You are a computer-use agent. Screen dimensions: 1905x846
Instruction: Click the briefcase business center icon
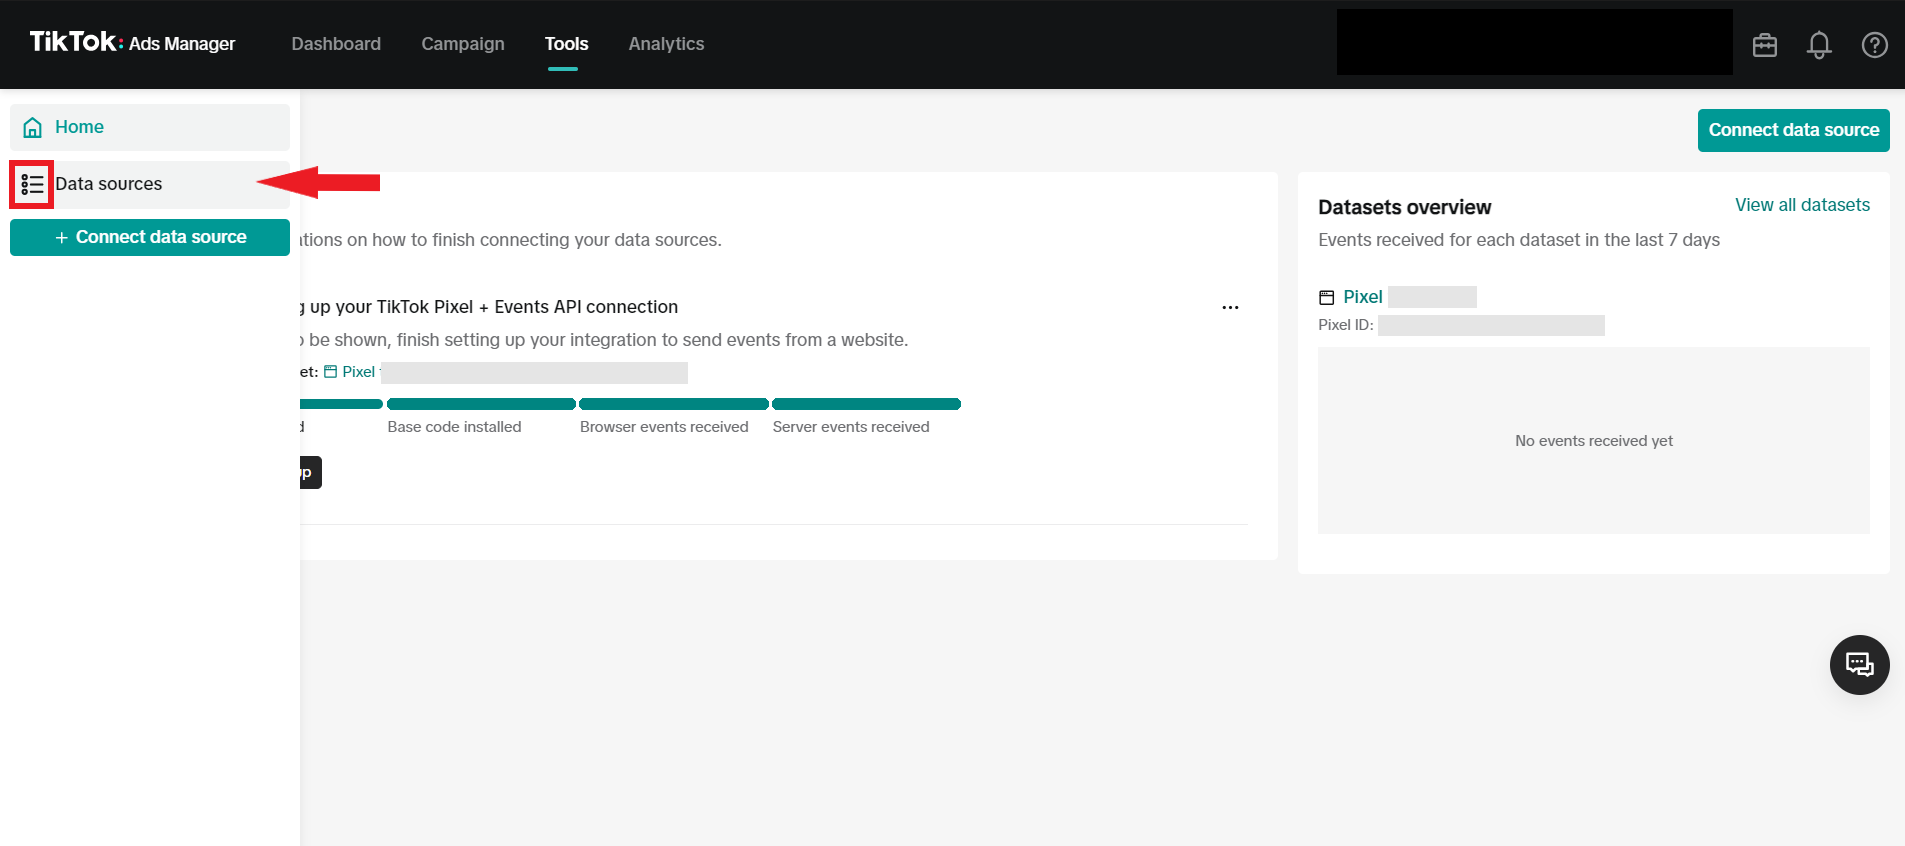pos(1764,45)
